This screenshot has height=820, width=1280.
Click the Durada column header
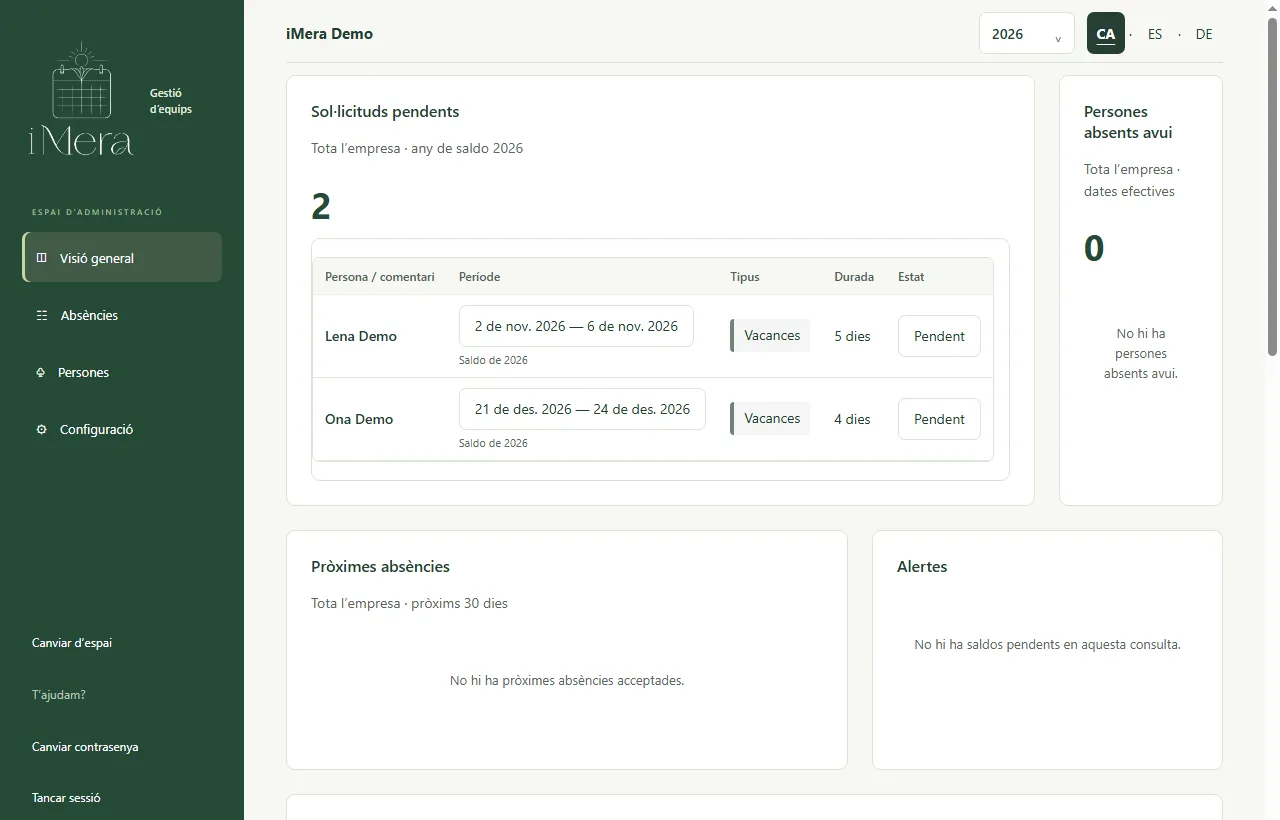(854, 277)
